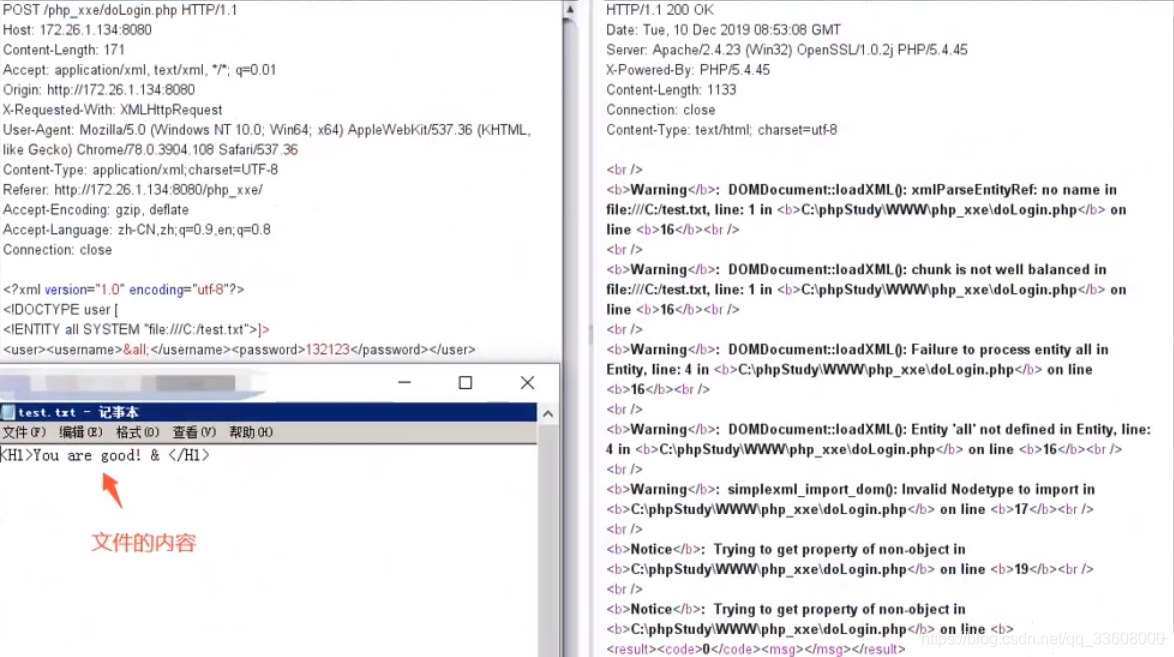Click the 'Referer: http://172.26.1.134:8080/php_xxe/' header
This screenshot has height=657, width=1174.
point(133,190)
